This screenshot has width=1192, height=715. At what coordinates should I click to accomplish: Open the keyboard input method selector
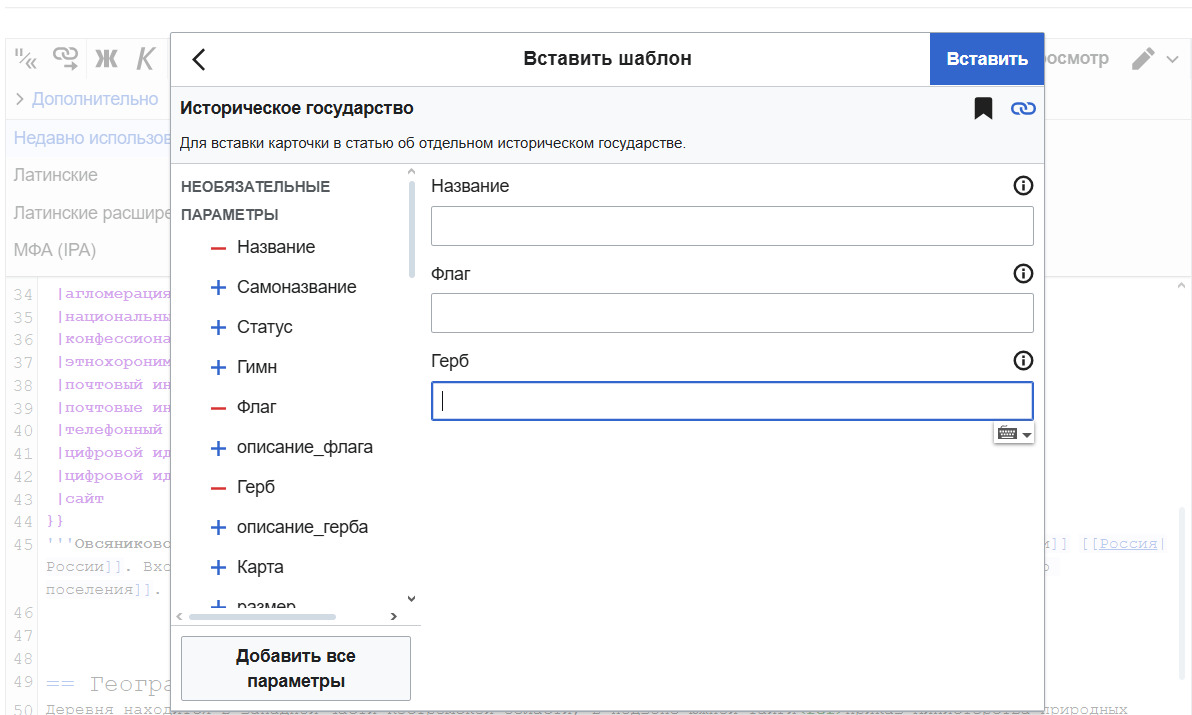click(x=1013, y=433)
